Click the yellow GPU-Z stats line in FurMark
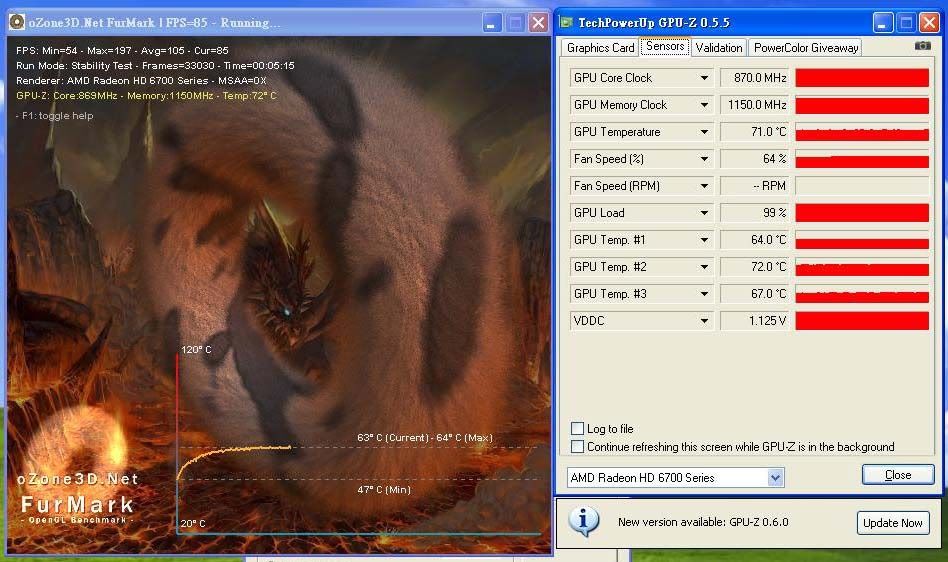This screenshot has width=948, height=562. pos(146,95)
